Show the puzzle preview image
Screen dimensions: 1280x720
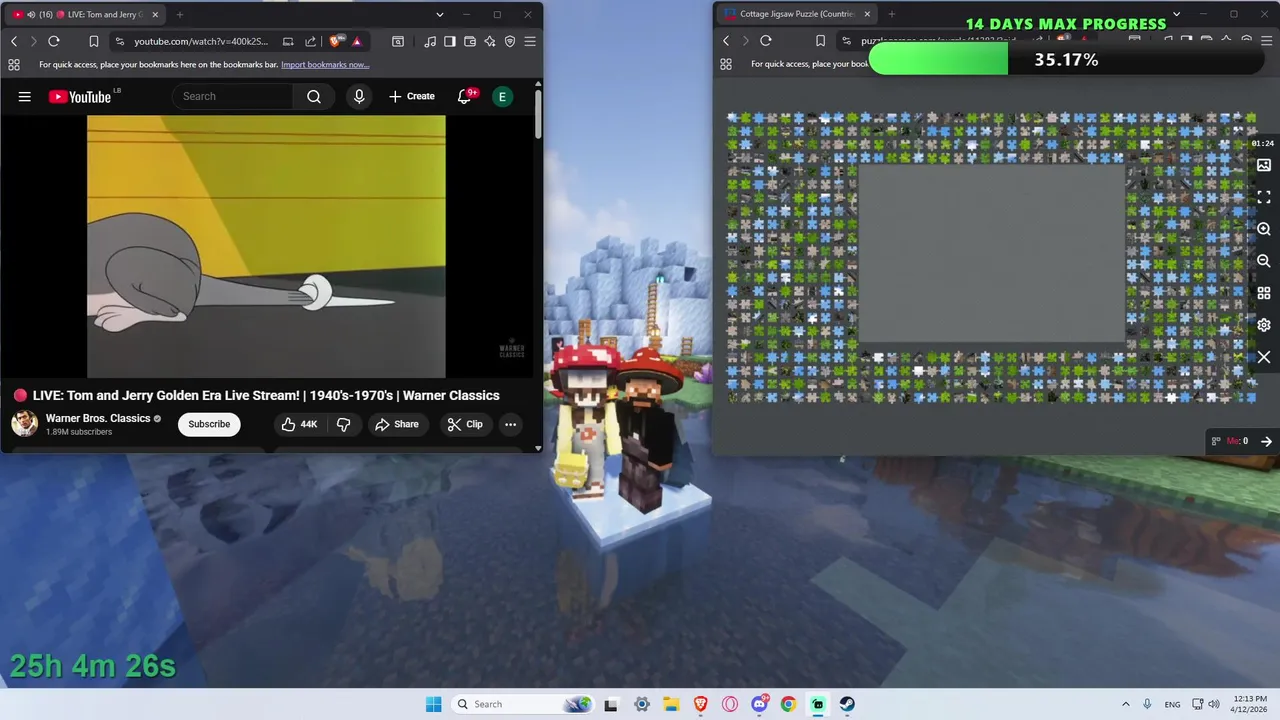coord(1264,165)
